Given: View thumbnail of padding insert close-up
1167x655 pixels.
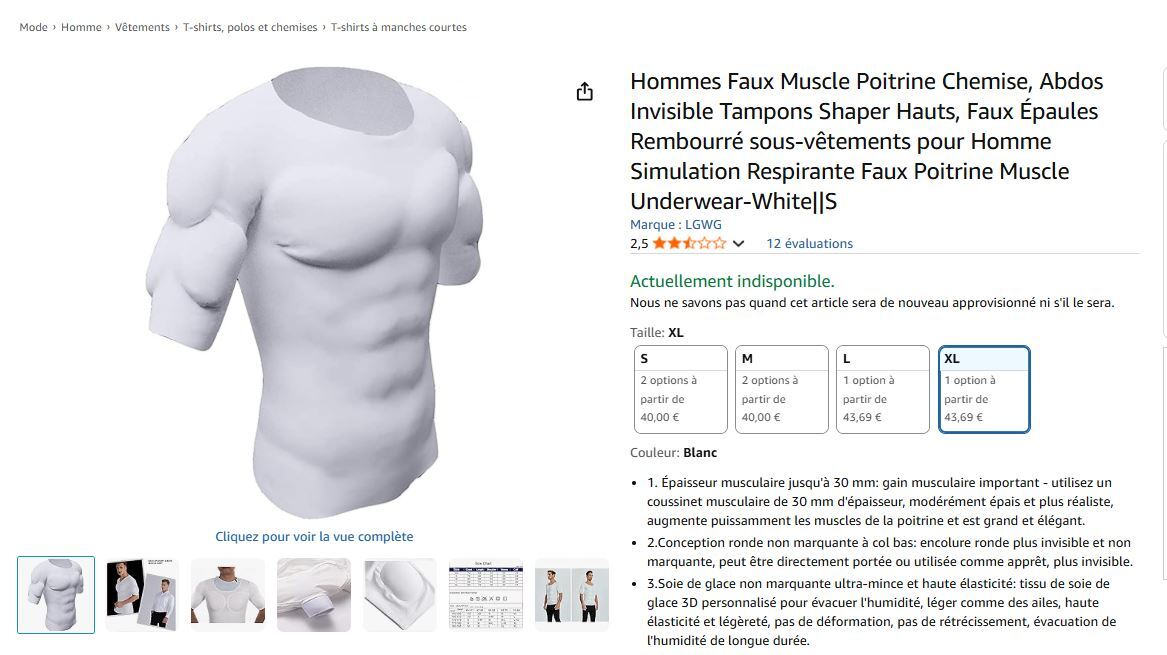Looking at the screenshot, I should click(x=400, y=595).
